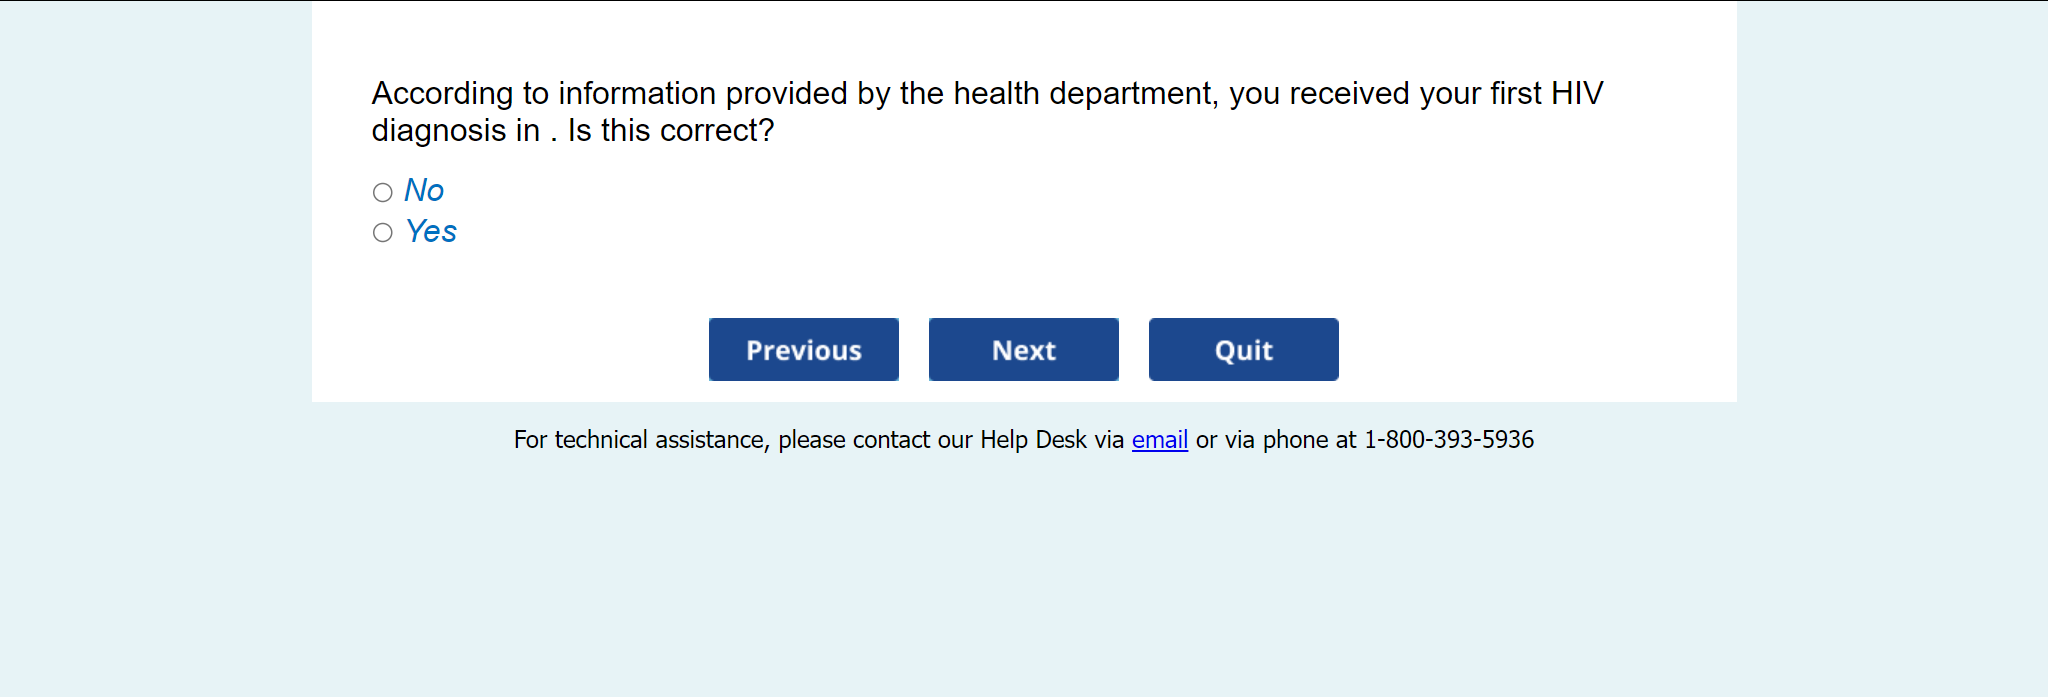Open the Help Desk email link
The width and height of the screenshot is (2048, 697).
1159,440
